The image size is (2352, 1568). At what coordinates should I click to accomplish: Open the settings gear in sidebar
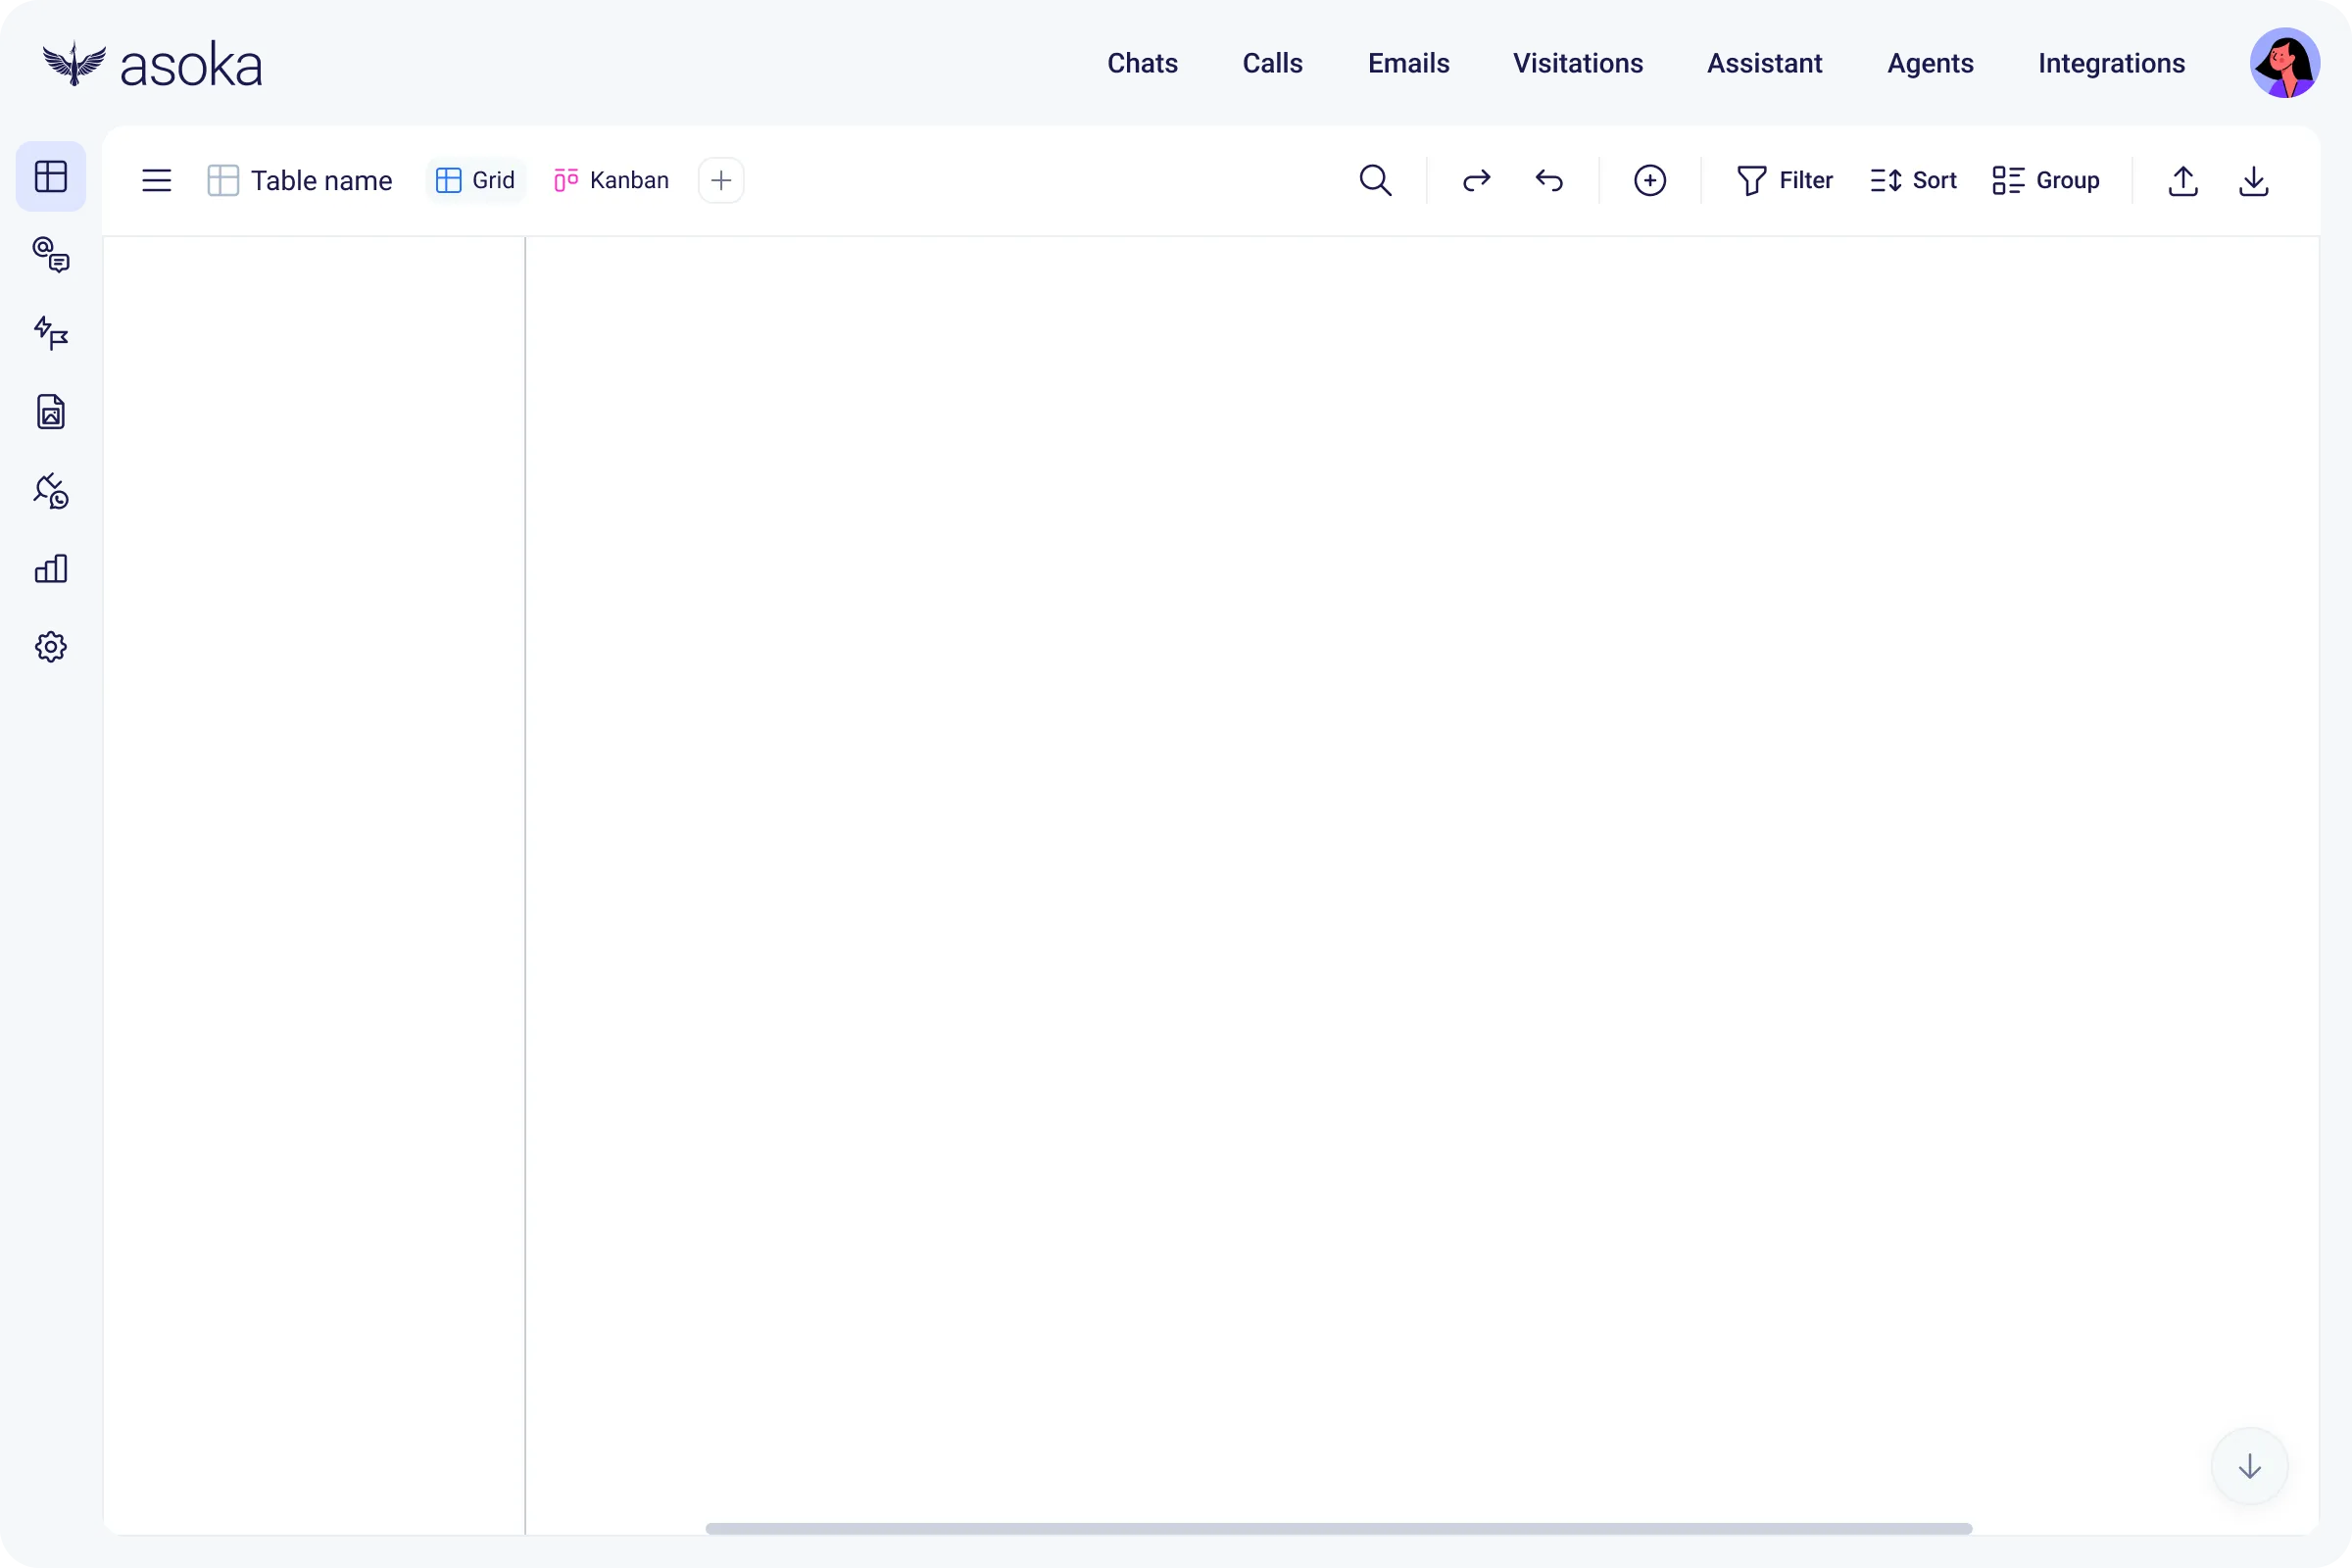[51, 647]
